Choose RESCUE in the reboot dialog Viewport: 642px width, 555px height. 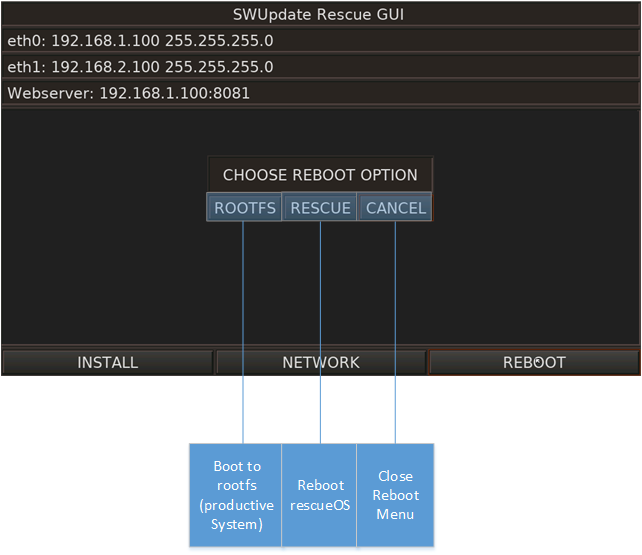click(320, 208)
